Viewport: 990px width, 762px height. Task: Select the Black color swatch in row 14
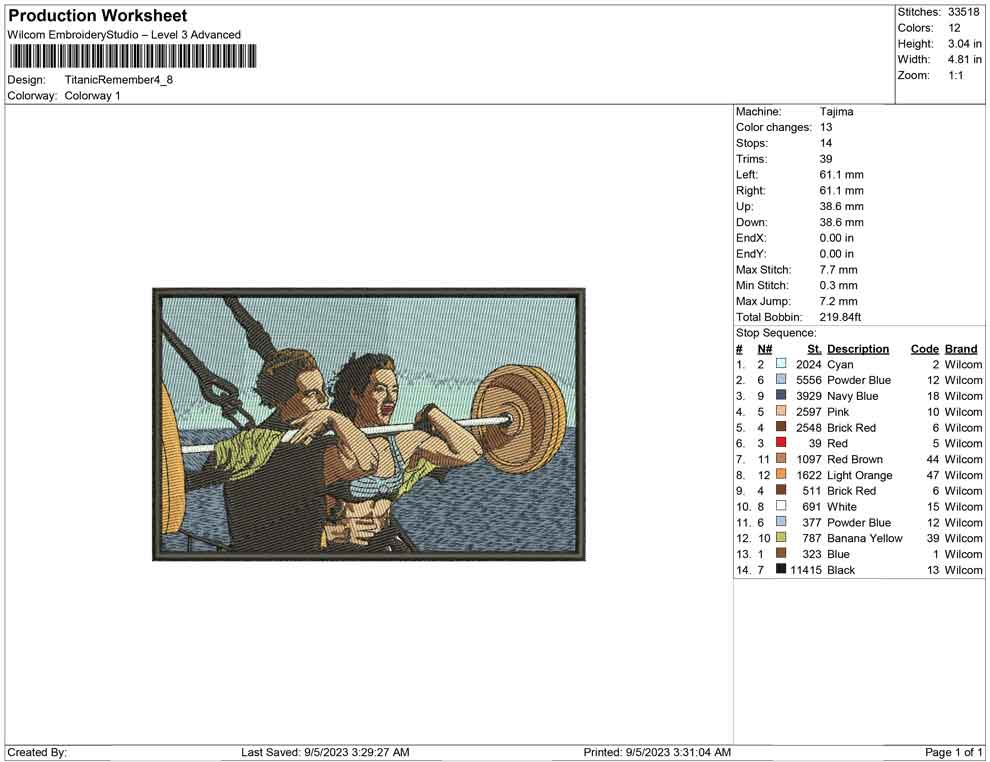(781, 569)
